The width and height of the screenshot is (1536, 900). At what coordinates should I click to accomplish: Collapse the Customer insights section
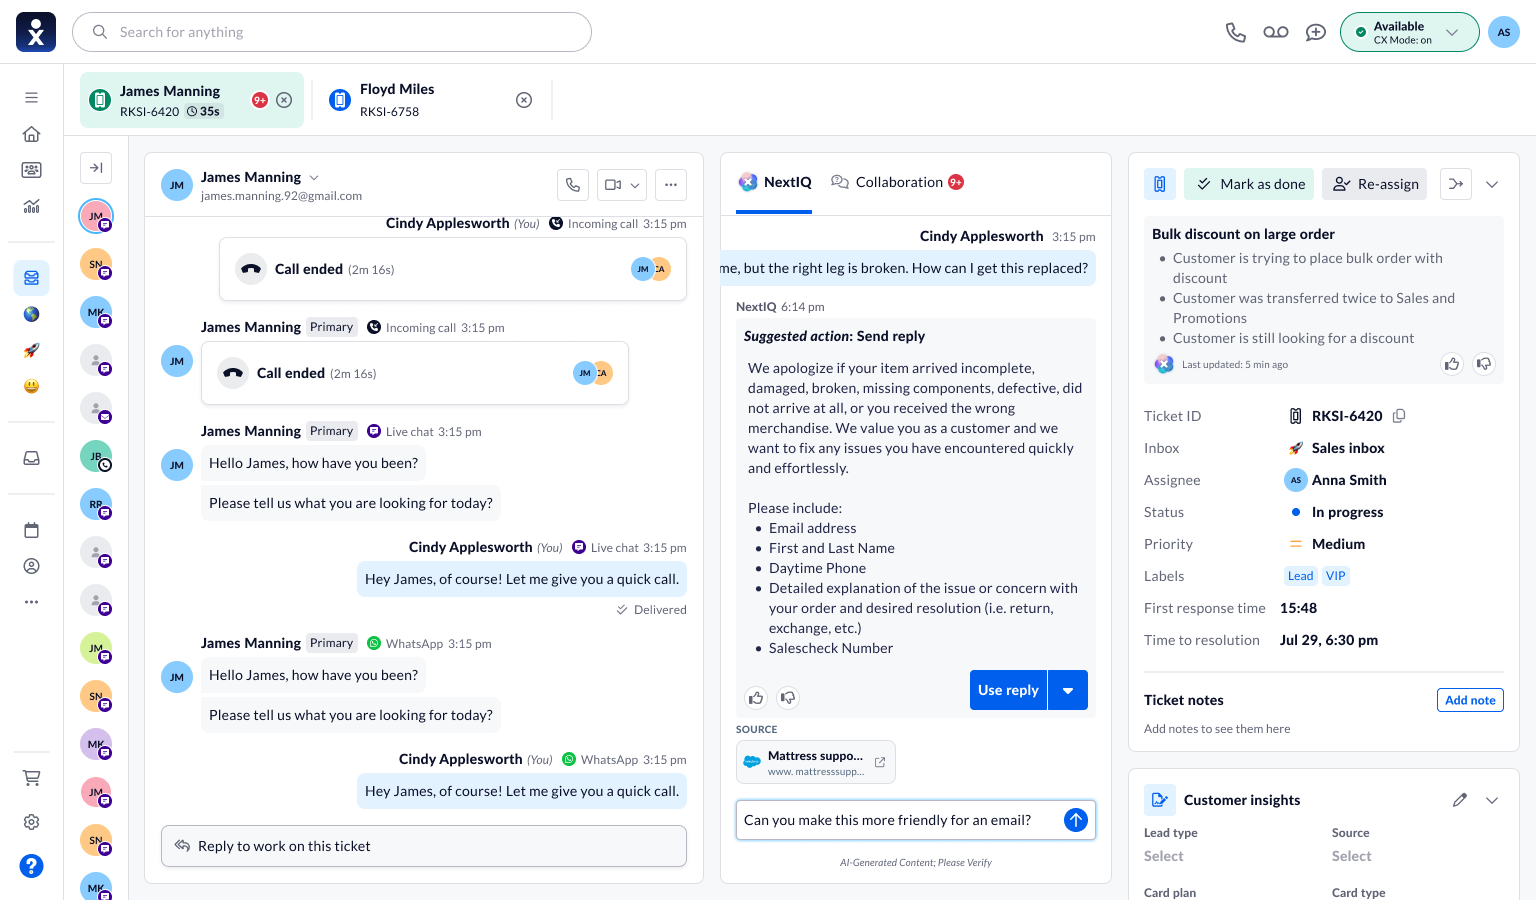(x=1492, y=800)
